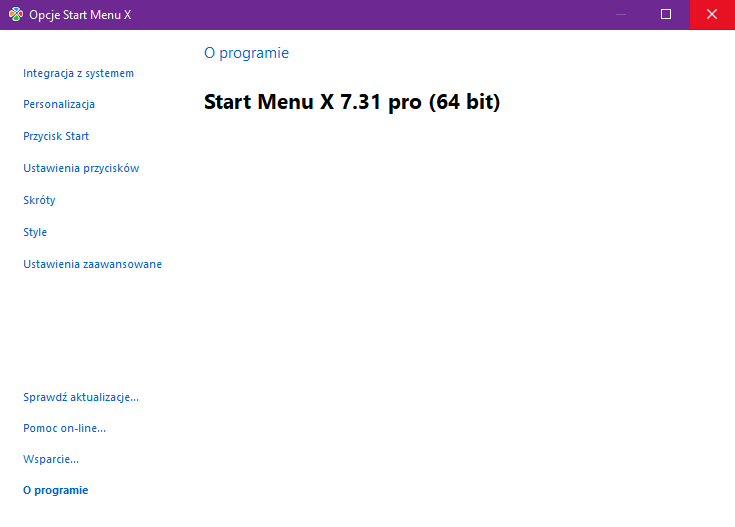Select O programie in sidebar

coord(56,490)
